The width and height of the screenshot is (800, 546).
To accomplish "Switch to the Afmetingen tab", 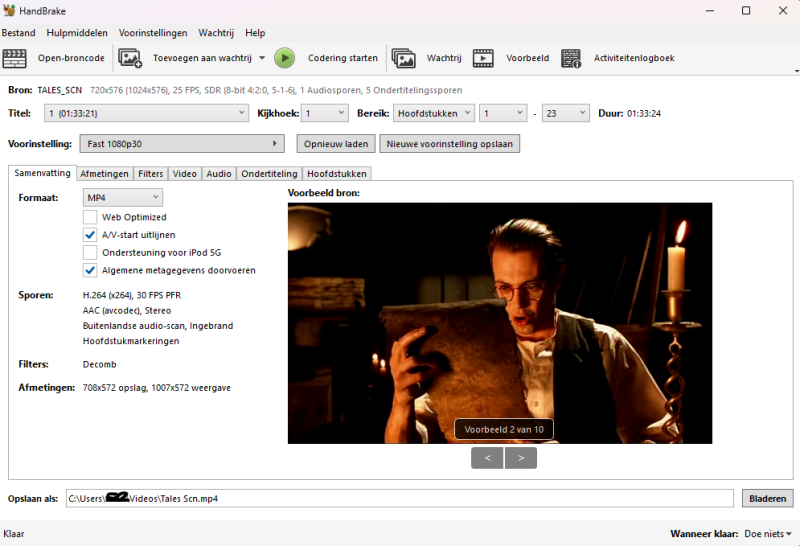I will 105,173.
